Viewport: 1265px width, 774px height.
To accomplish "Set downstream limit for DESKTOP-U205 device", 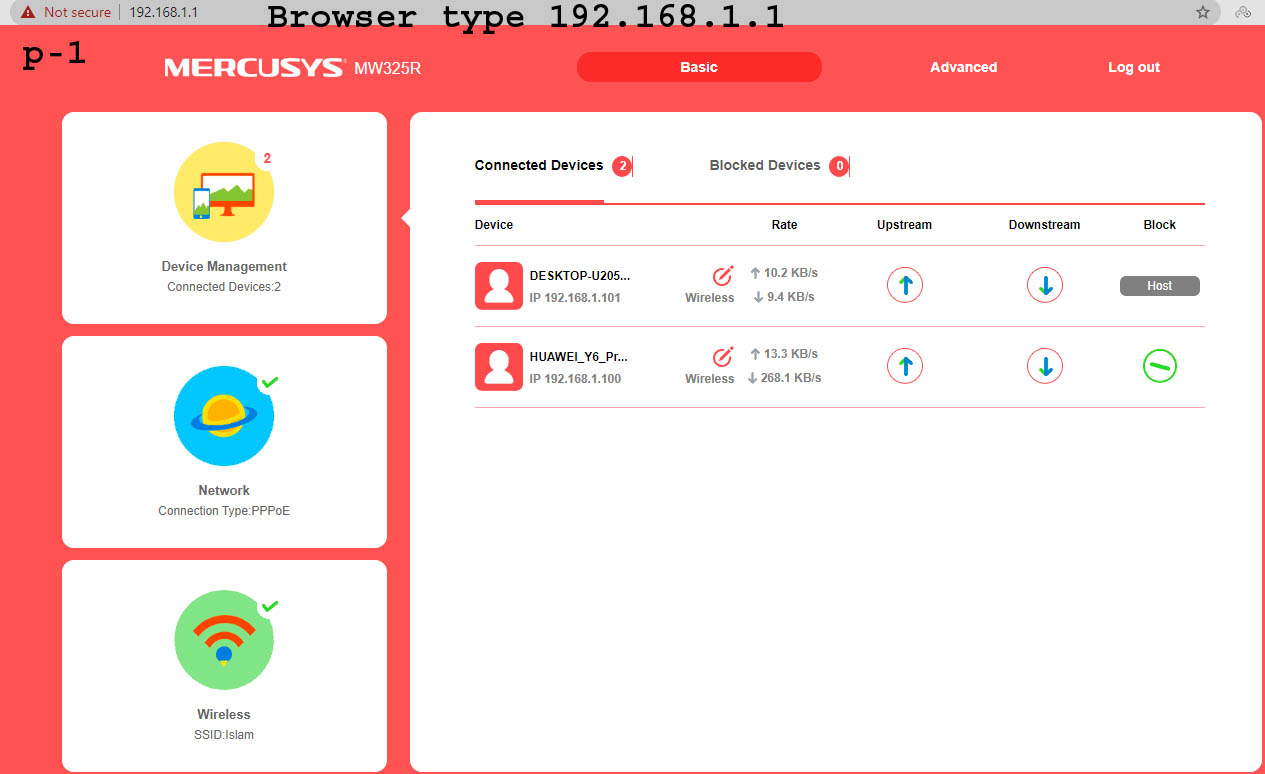I will click(x=1044, y=286).
